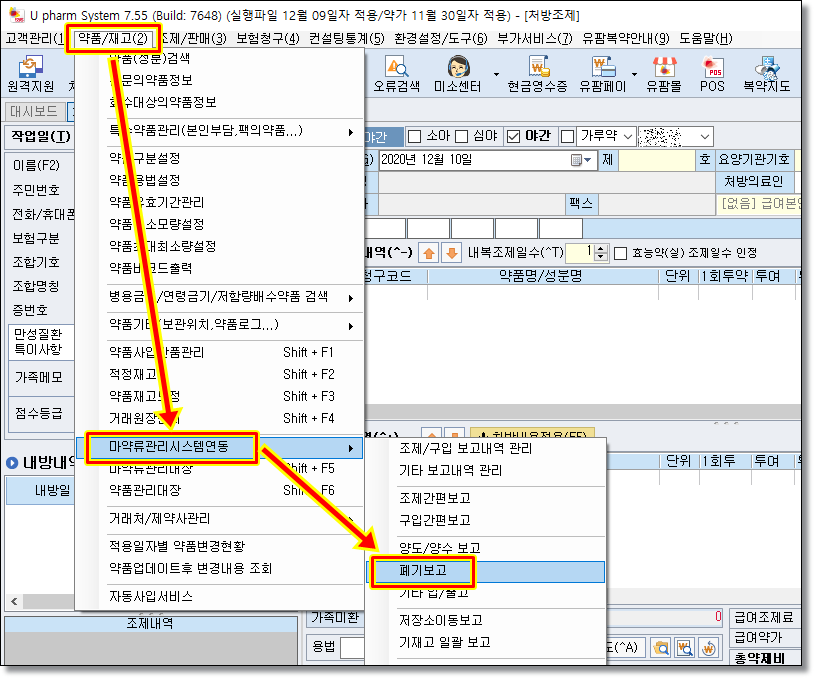Click the 원격지원 remote support icon
This screenshot has width=814, height=678.
(31, 75)
